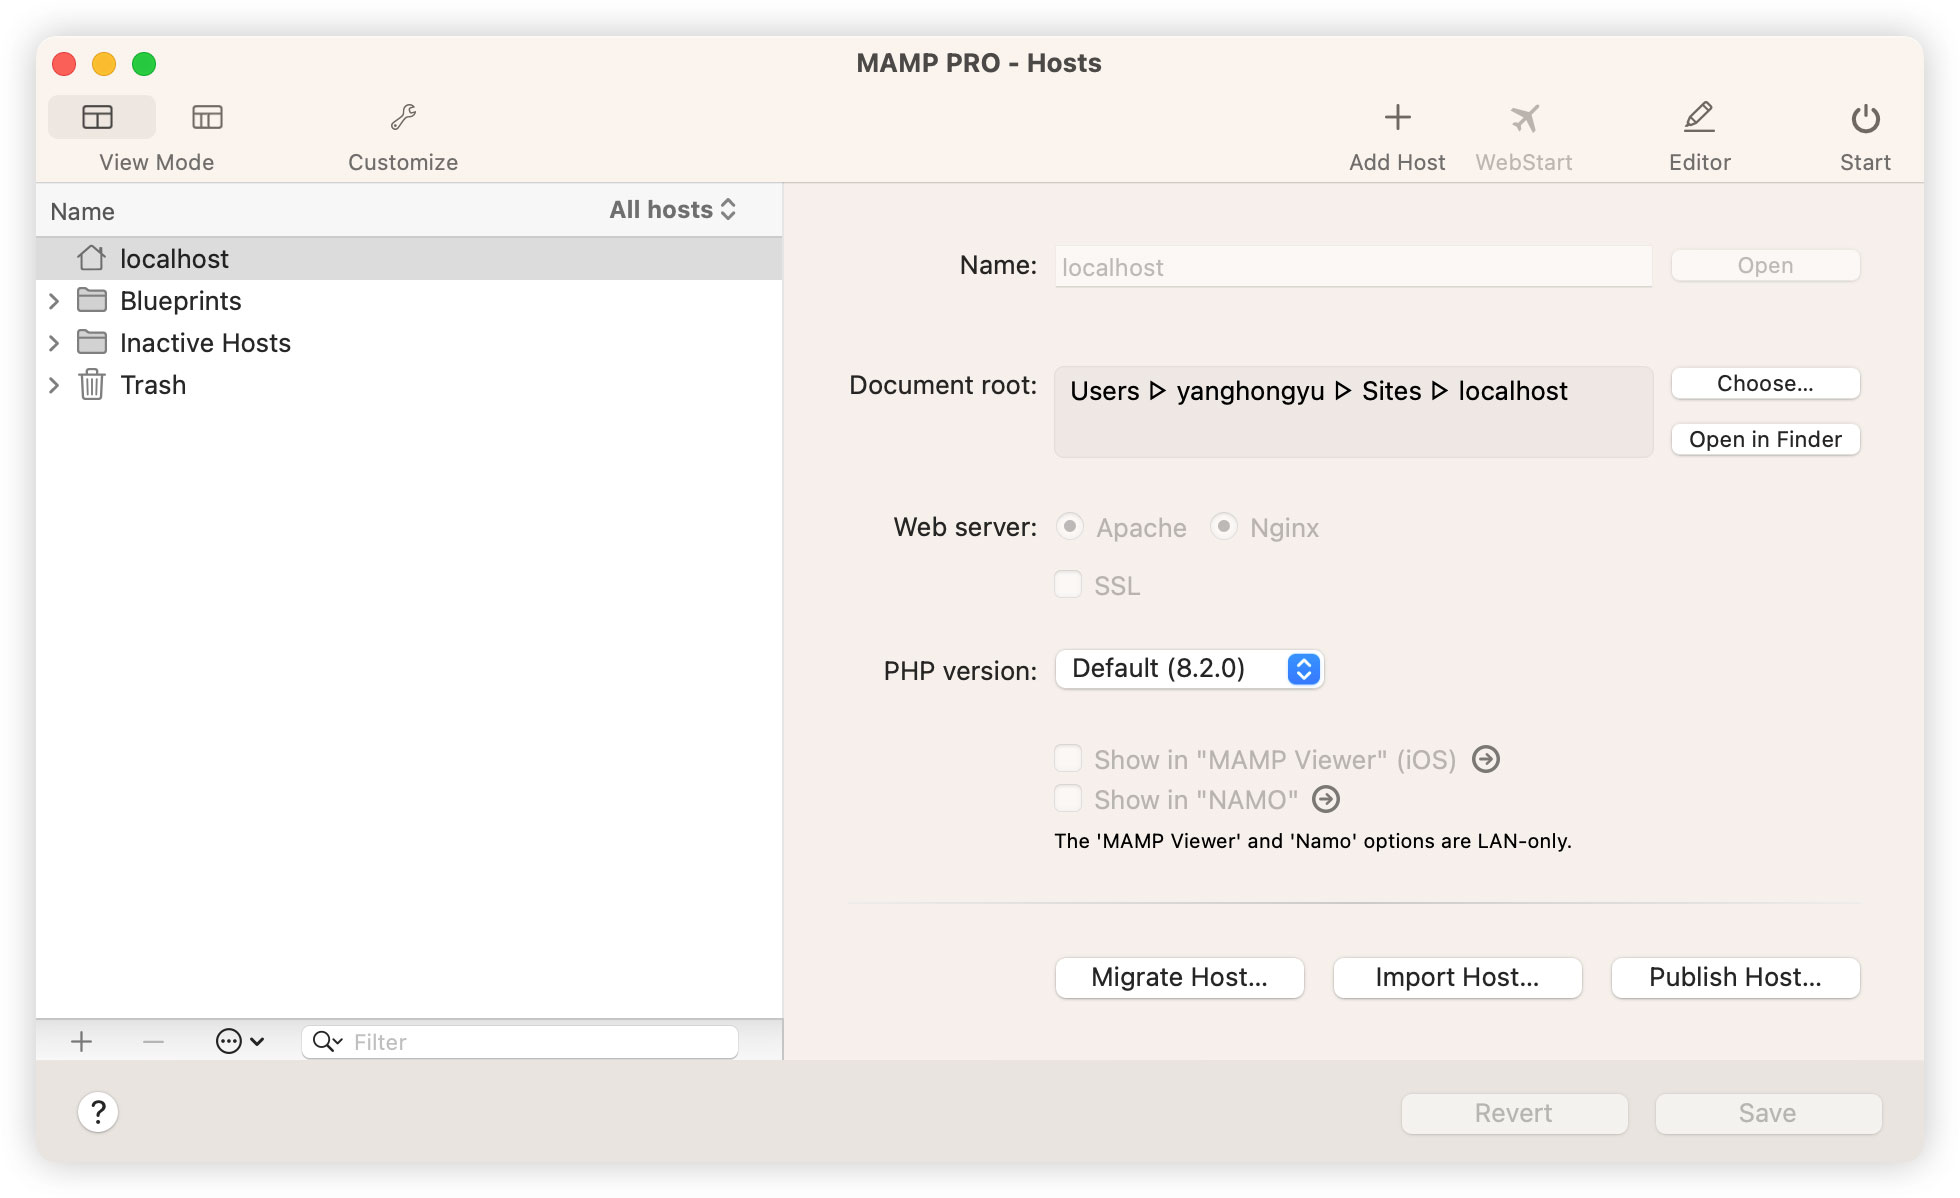
Task: Switch to the second View Mode layout icon
Action: 207,117
